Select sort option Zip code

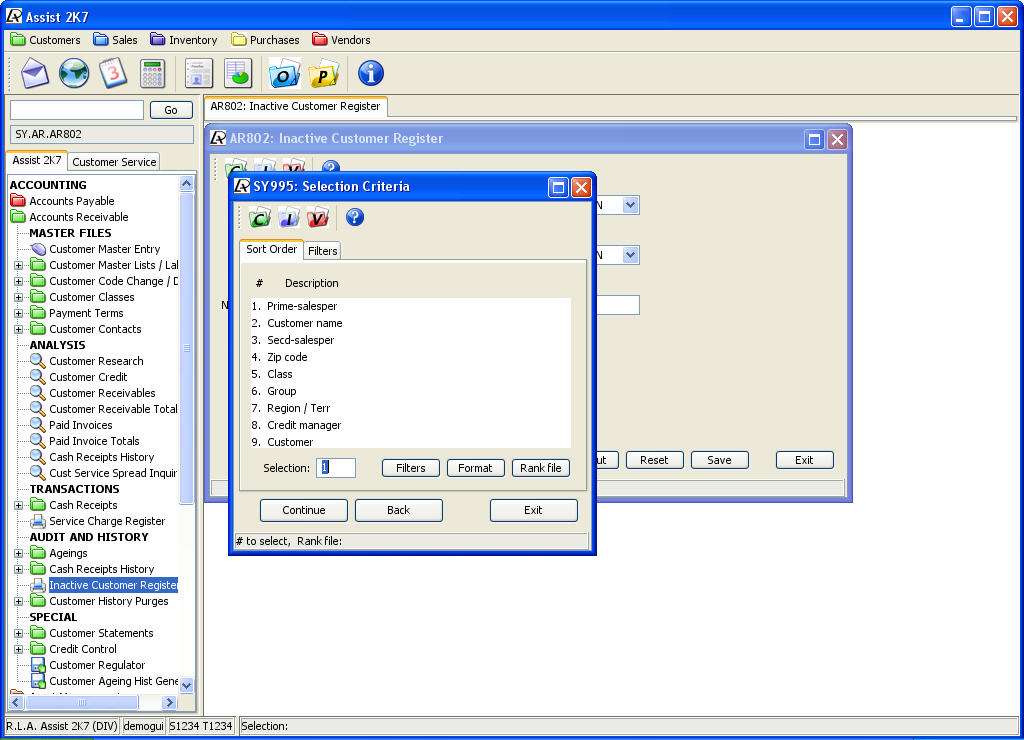coord(287,357)
